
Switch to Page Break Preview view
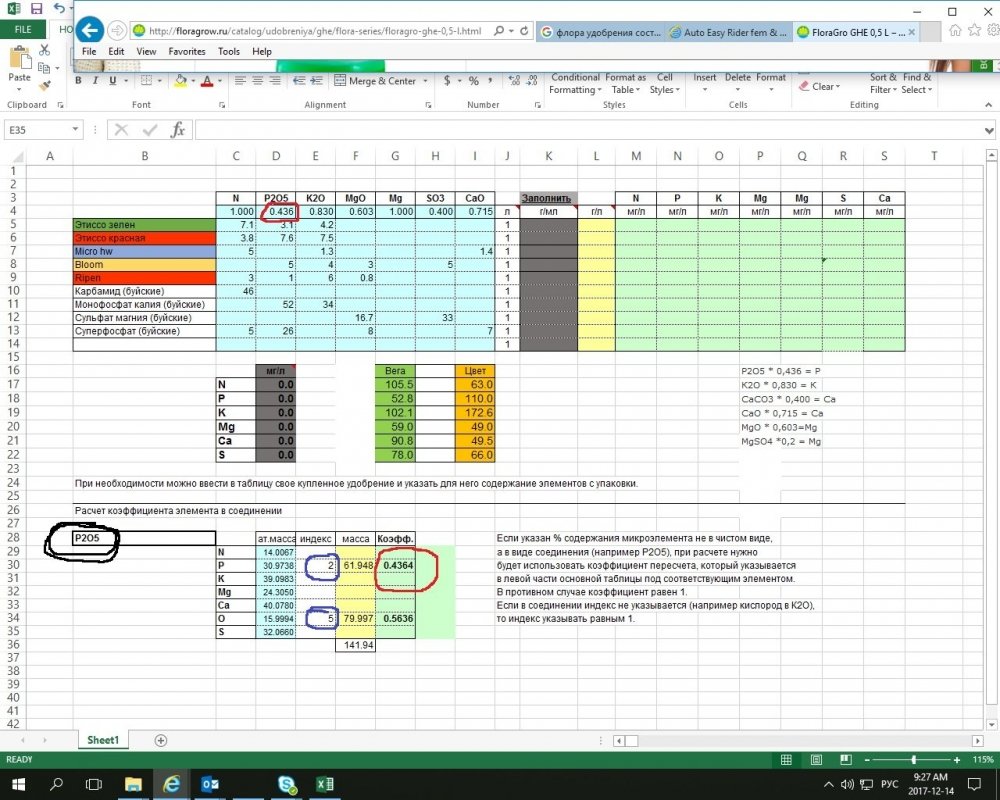(x=846, y=759)
